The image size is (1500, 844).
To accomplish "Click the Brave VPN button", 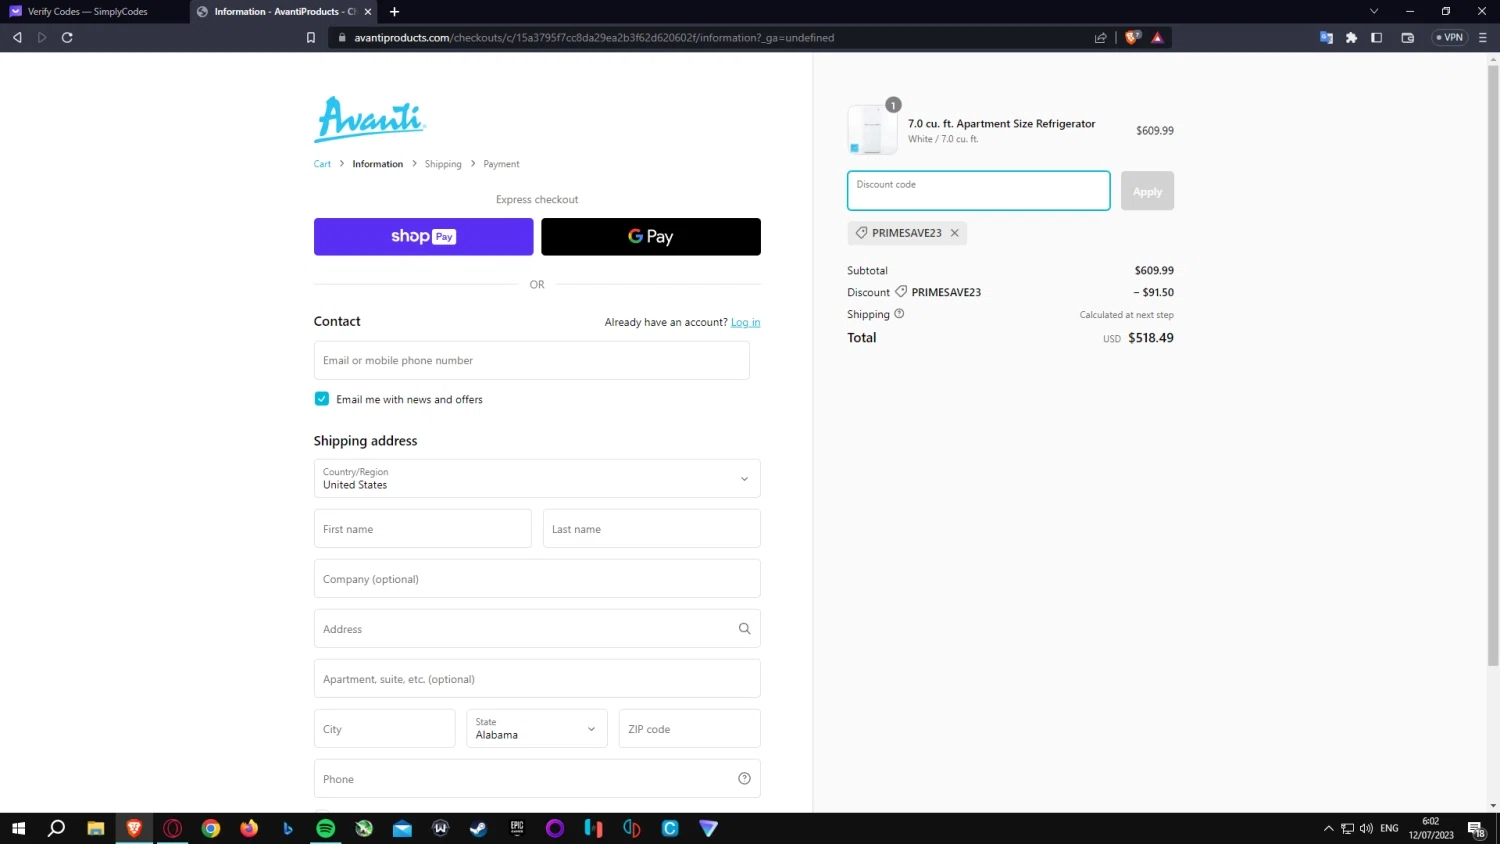I will [x=1450, y=38].
